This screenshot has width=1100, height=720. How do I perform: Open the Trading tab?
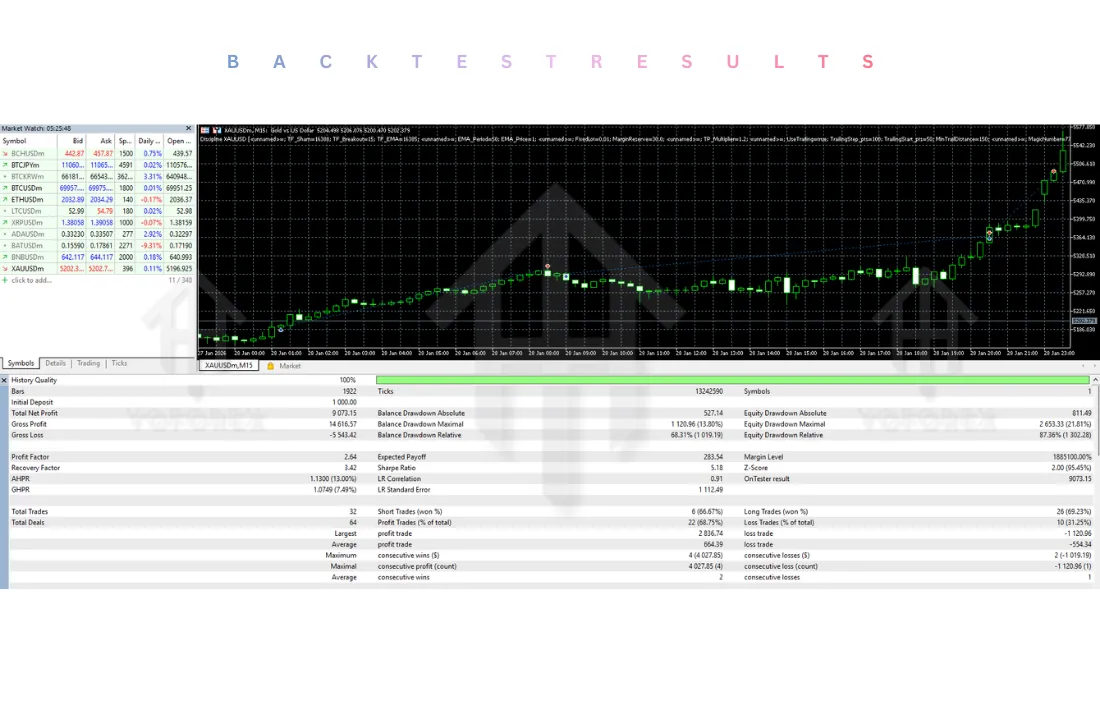(88, 363)
